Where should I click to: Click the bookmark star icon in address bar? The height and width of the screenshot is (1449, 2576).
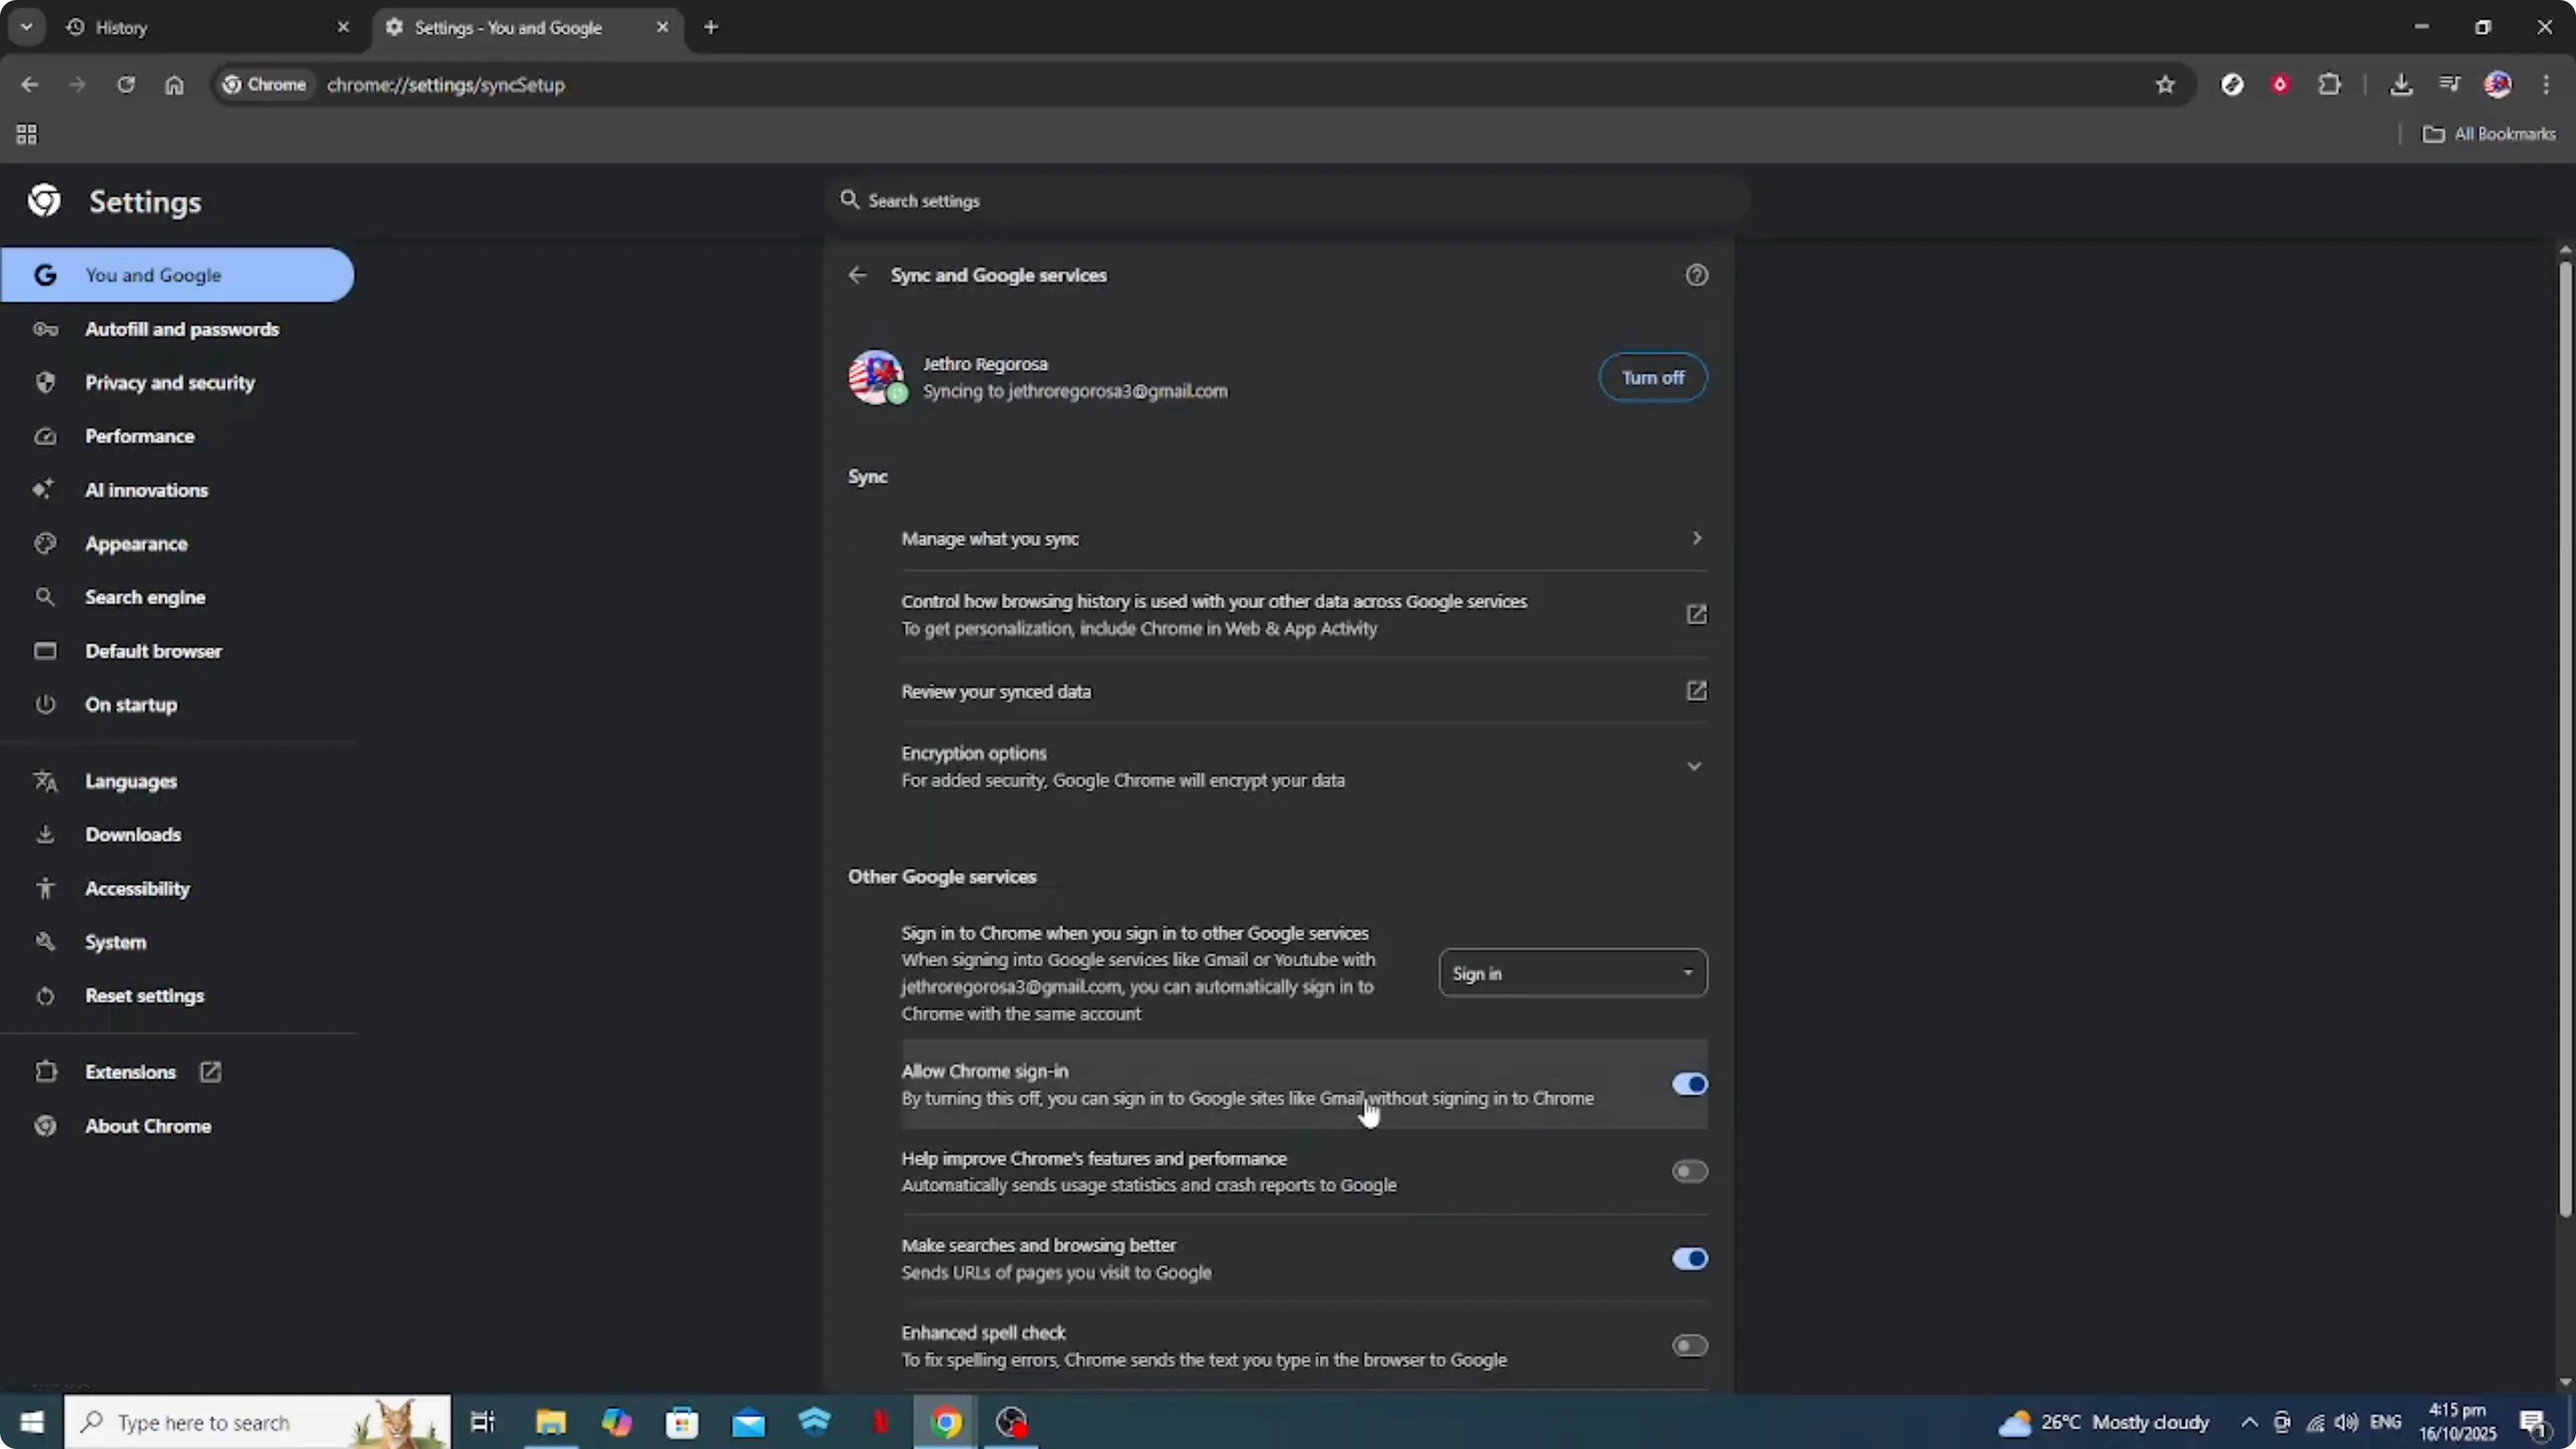(x=2165, y=85)
